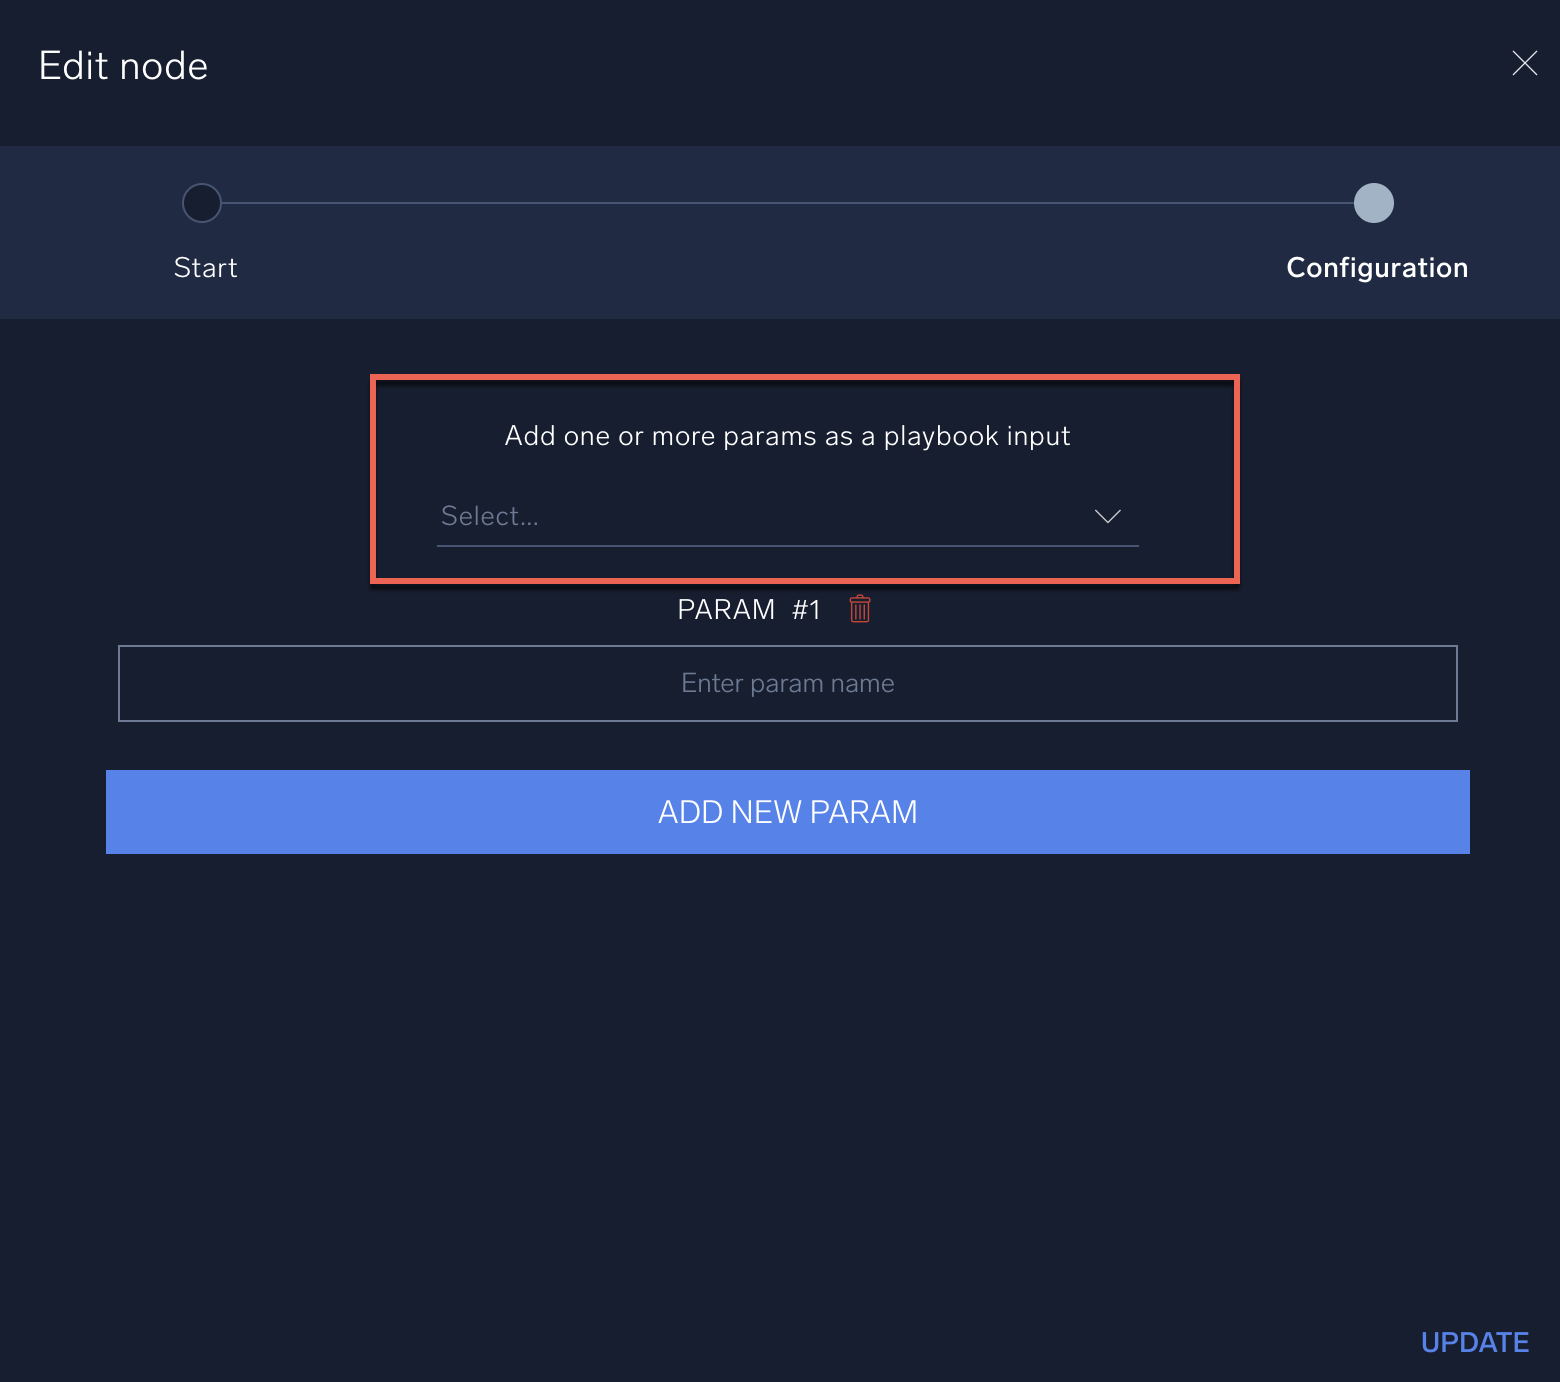Click the playbook input instruction text
Screen dimensions: 1560x1382
pyautogui.click(x=787, y=436)
